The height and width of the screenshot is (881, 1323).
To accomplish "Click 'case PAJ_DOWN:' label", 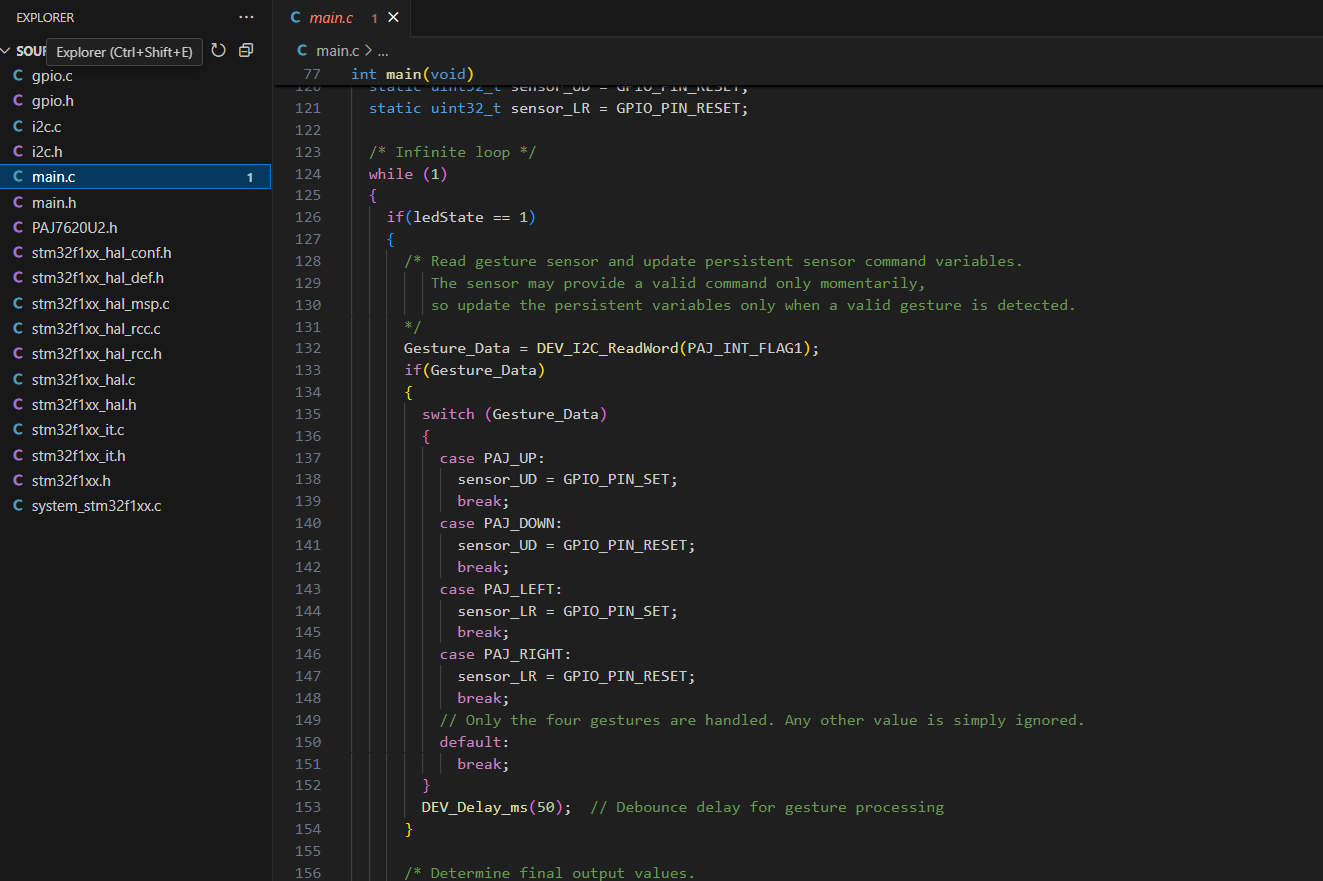I will (x=501, y=523).
